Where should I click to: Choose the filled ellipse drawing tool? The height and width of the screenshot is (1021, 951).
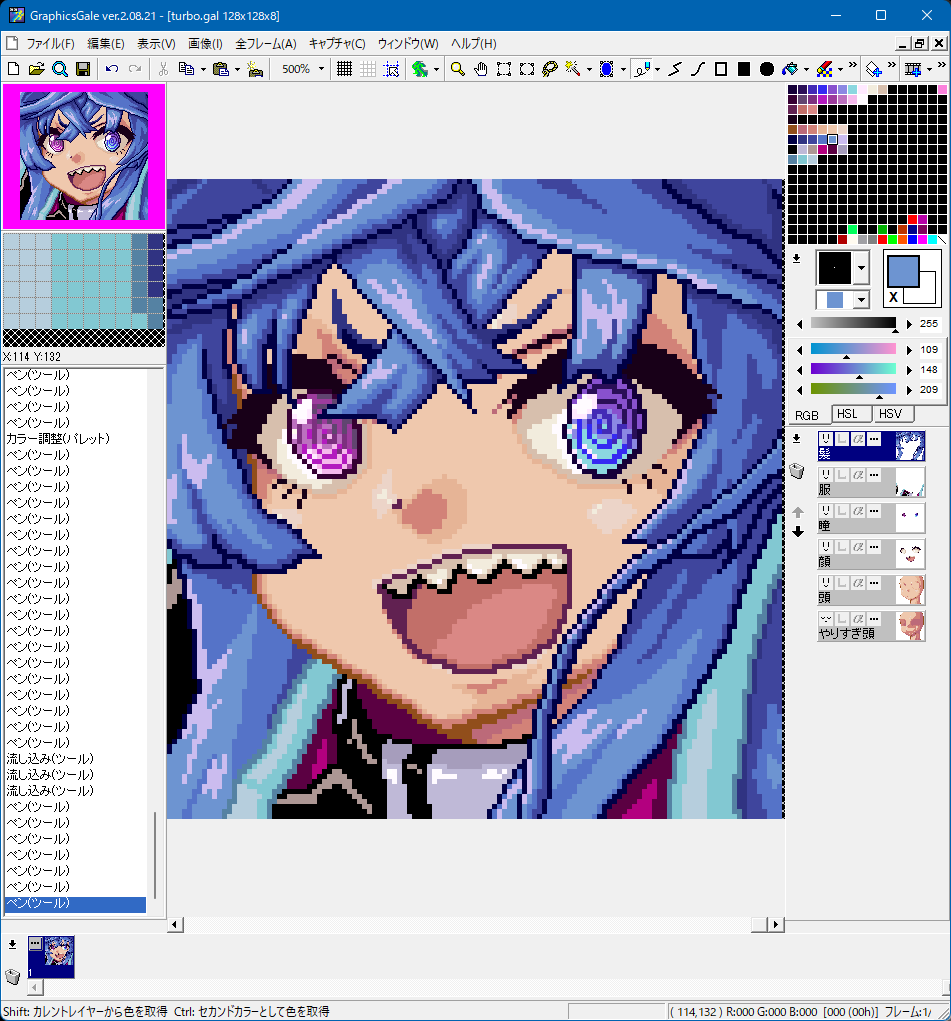767,69
